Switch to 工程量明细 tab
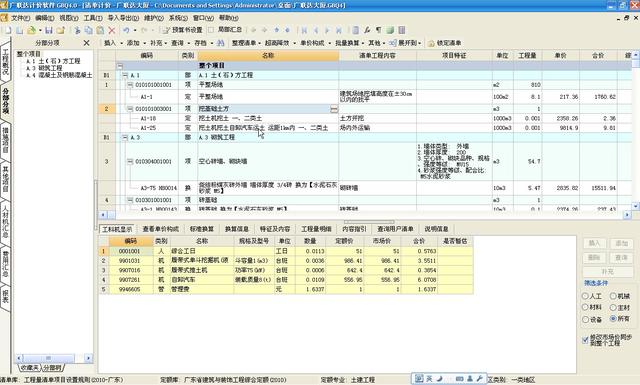Screen dimensions: 640x385 (316, 229)
